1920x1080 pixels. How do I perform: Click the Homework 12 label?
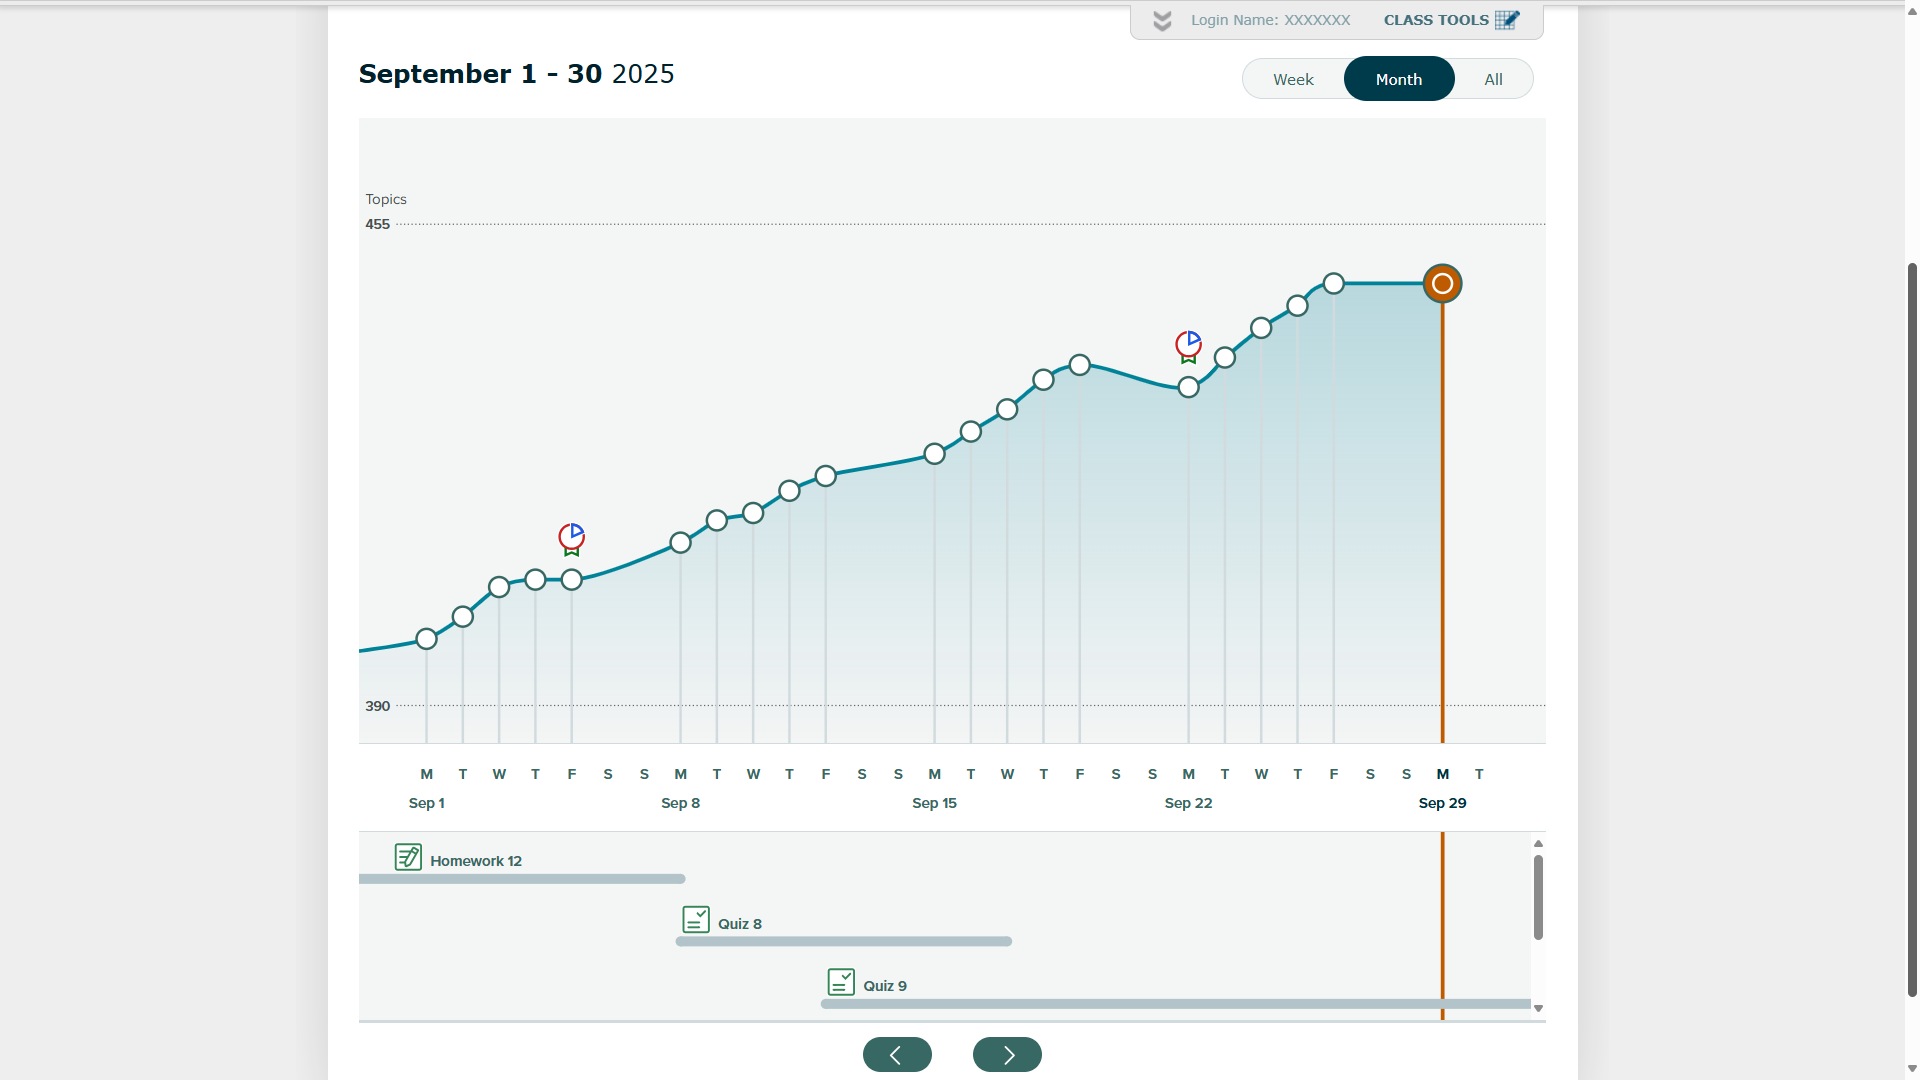[476, 861]
